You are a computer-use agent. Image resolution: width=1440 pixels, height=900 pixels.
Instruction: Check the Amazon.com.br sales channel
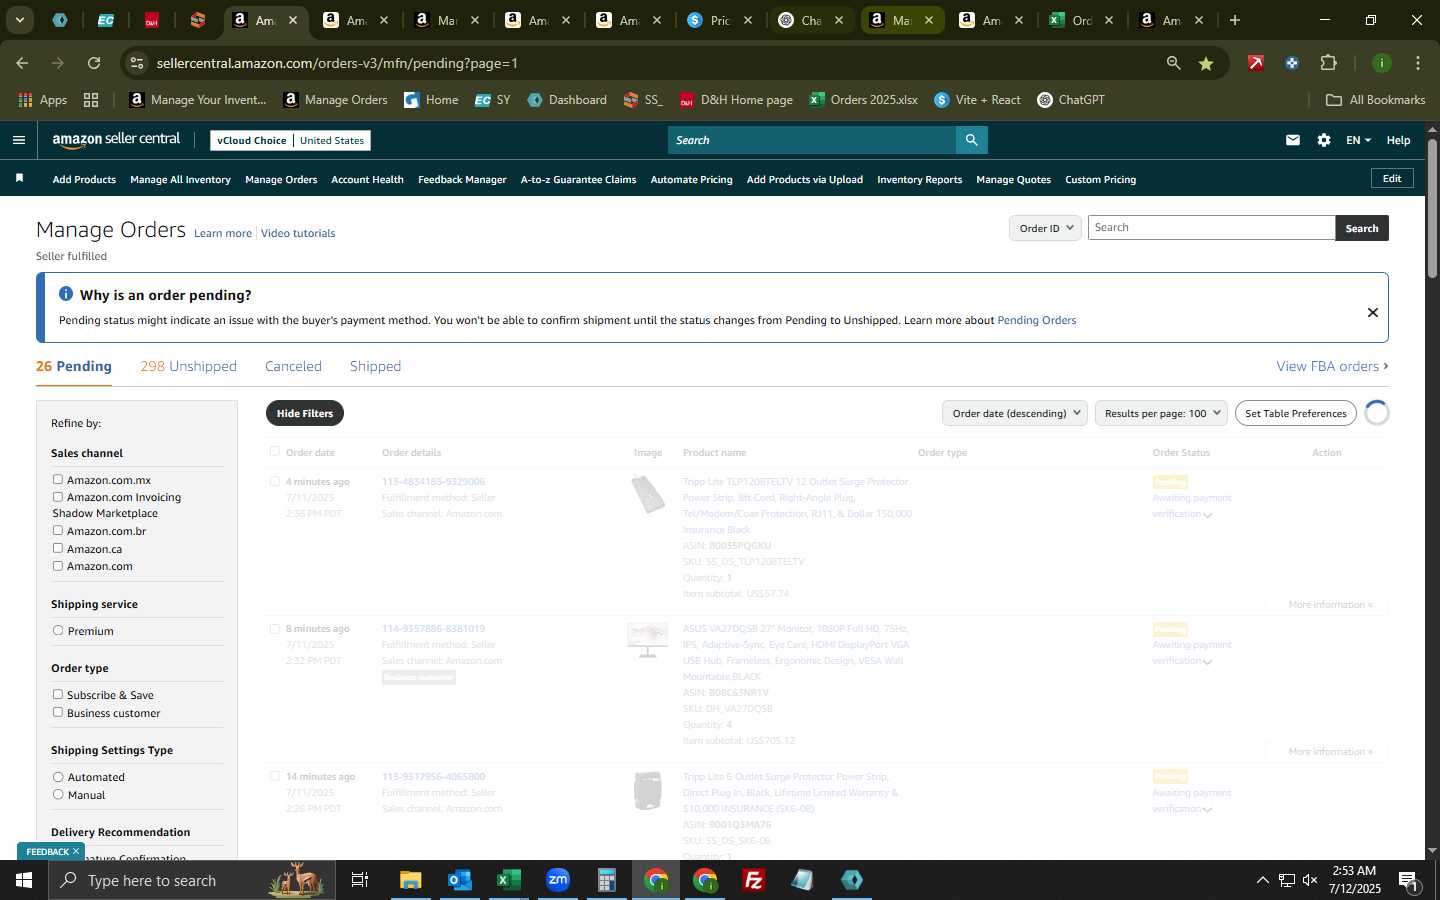coord(58,531)
